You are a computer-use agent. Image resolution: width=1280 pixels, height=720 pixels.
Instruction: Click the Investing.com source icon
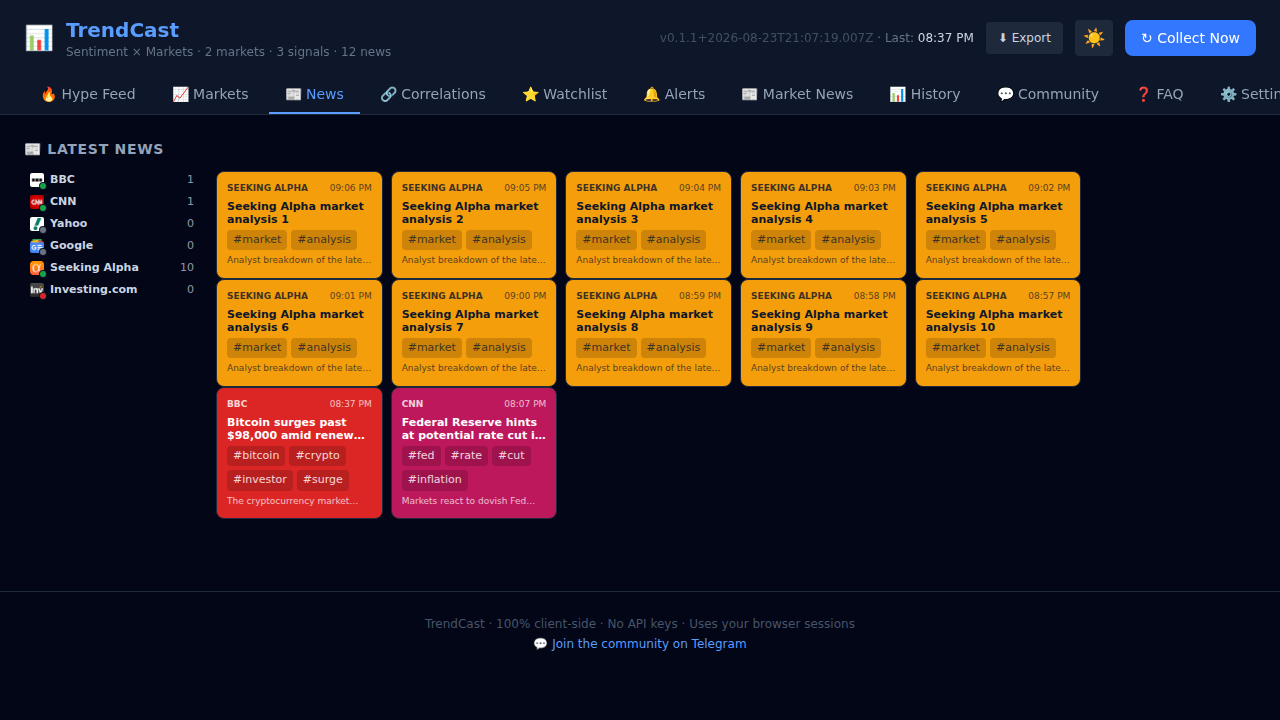pyautogui.click(x=37, y=290)
